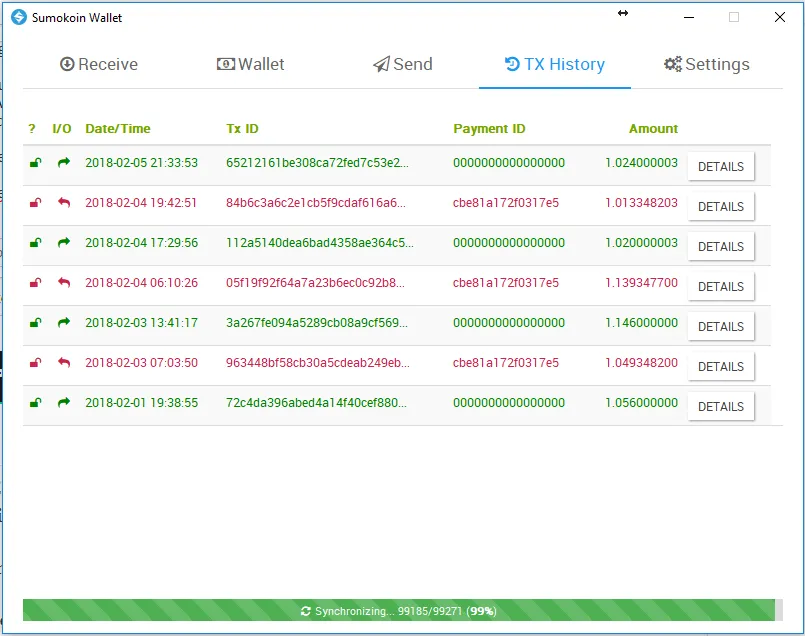View DETAILS for amount 1.139347700
Image resolution: width=805 pixels, height=636 pixels.
[x=721, y=286]
